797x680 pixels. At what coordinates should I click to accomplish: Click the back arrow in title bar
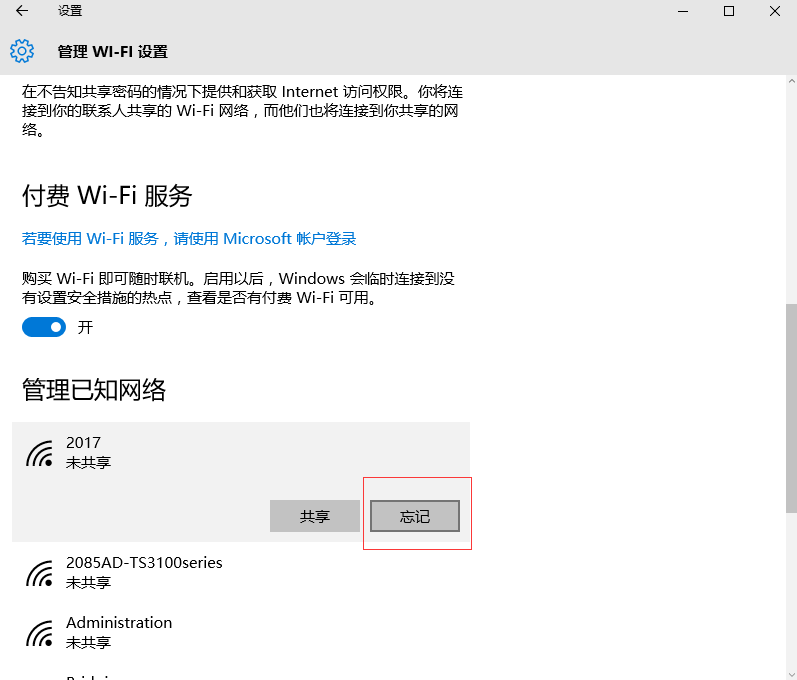22,11
